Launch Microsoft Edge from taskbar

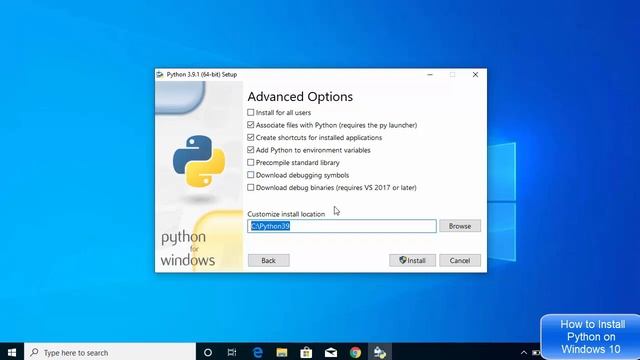pos(258,352)
